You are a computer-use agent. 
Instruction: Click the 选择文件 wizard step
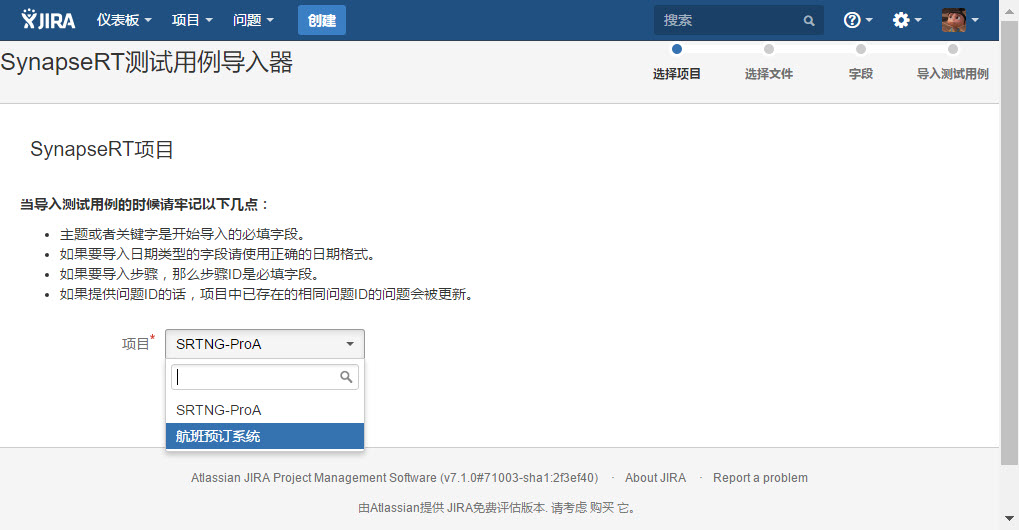tap(769, 74)
